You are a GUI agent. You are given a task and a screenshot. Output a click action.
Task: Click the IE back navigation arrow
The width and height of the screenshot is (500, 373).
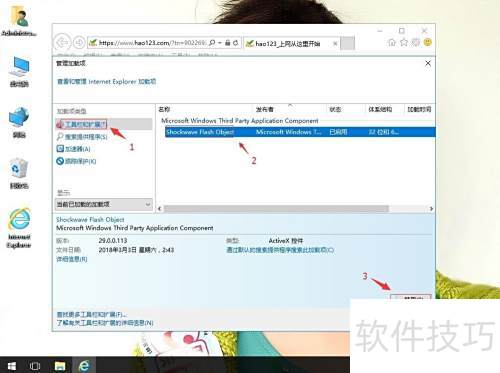tap(62, 43)
